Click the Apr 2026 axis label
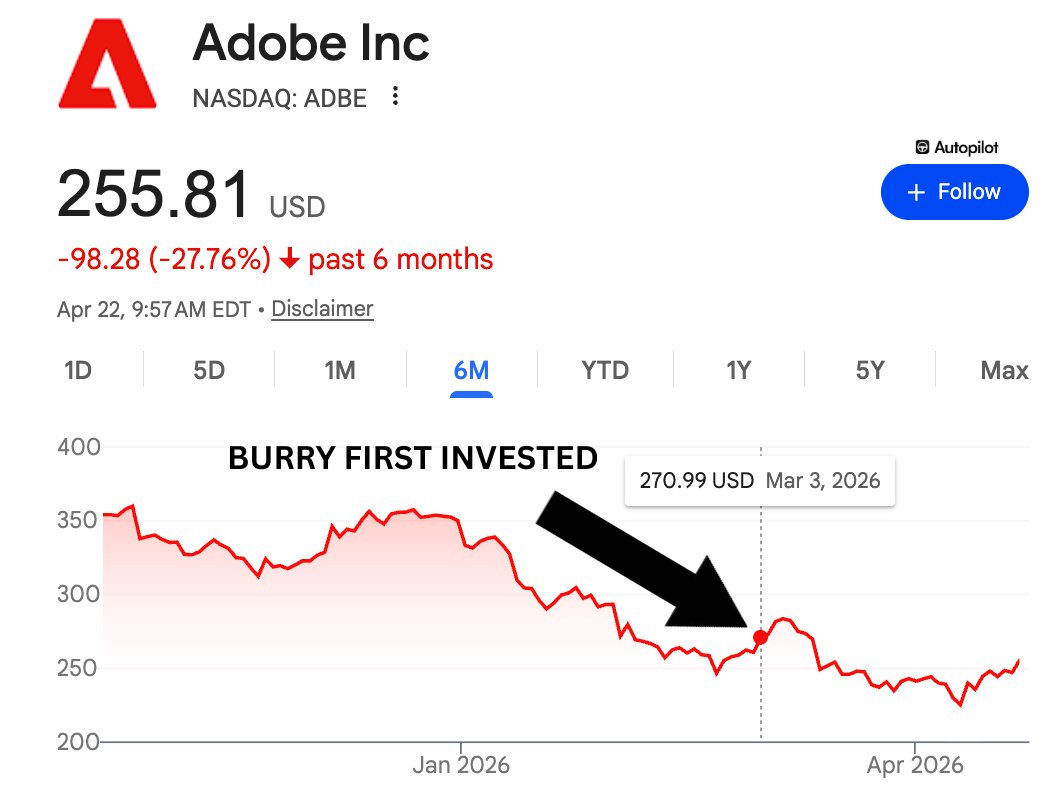 915,766
